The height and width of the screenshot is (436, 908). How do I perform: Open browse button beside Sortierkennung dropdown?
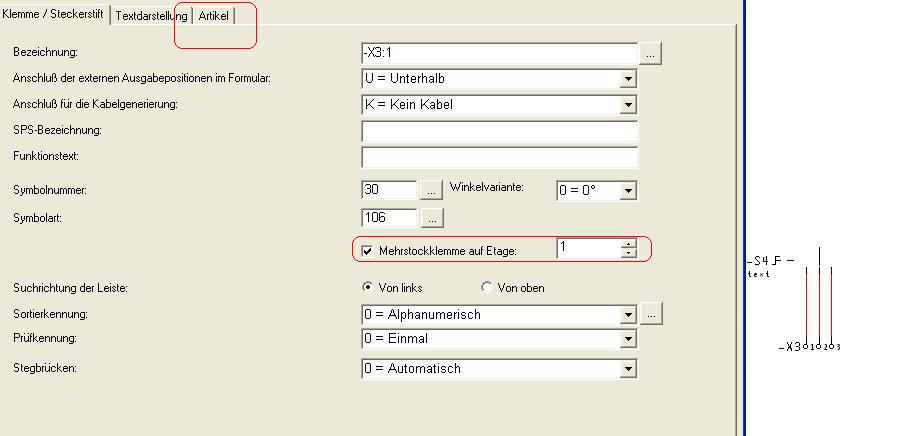651,314
